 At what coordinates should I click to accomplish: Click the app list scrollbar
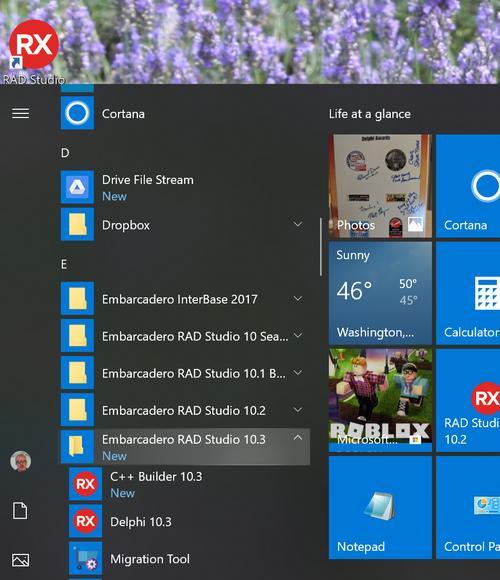321,247
